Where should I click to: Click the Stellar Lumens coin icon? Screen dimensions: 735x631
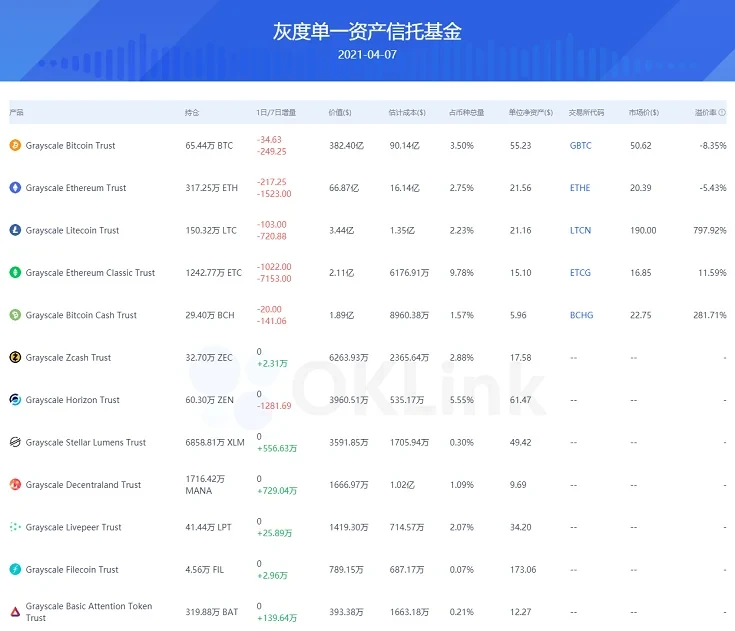click(15, 442)
